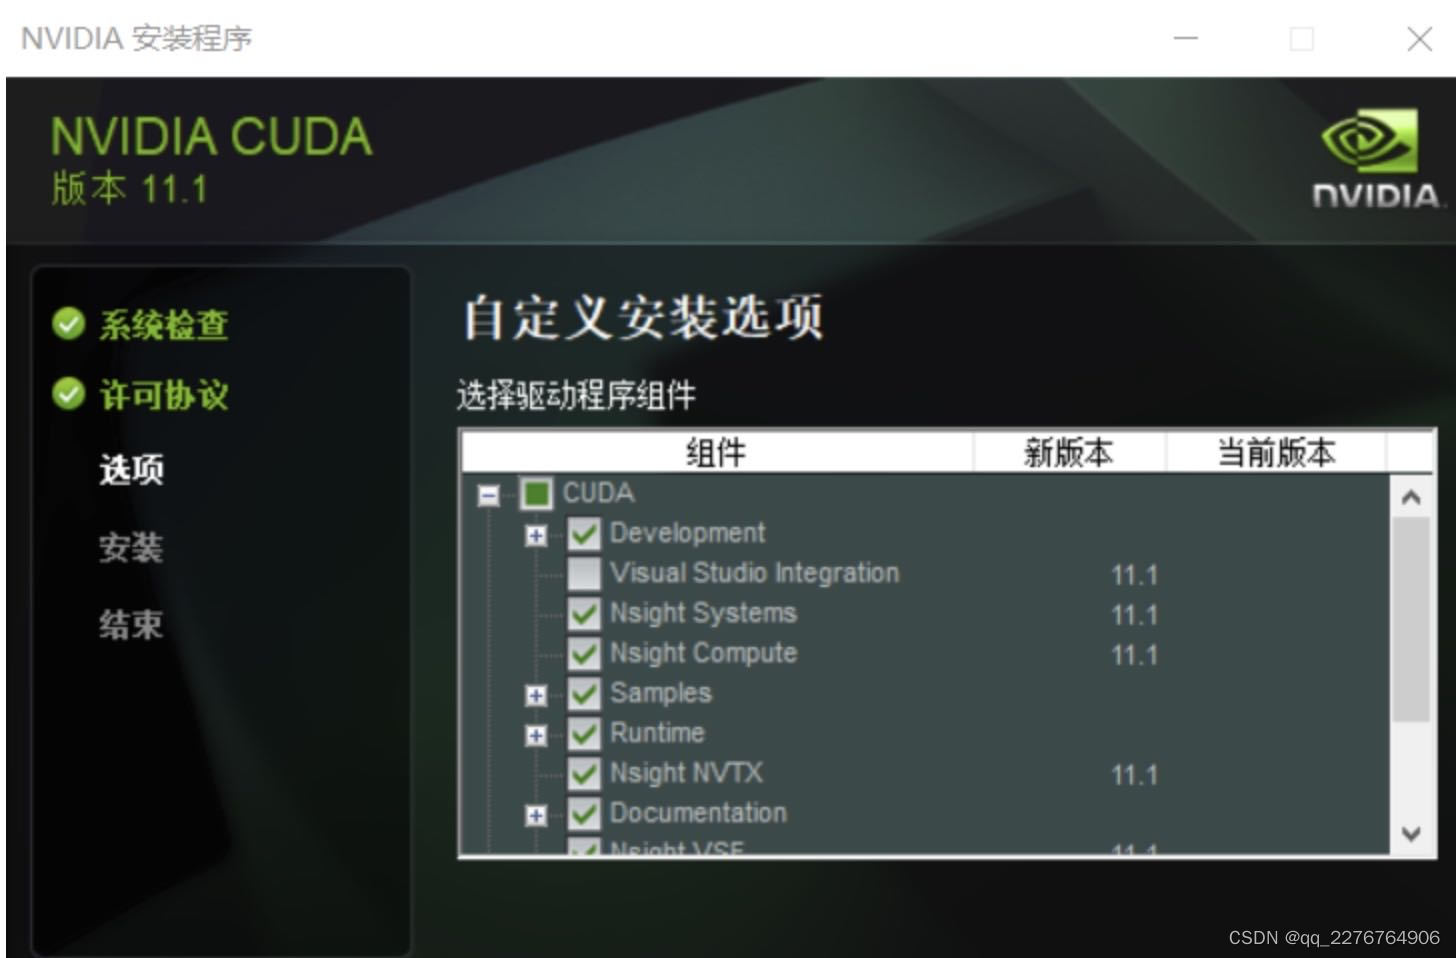Uncheck the Documentation checkbox

(584, 813)
